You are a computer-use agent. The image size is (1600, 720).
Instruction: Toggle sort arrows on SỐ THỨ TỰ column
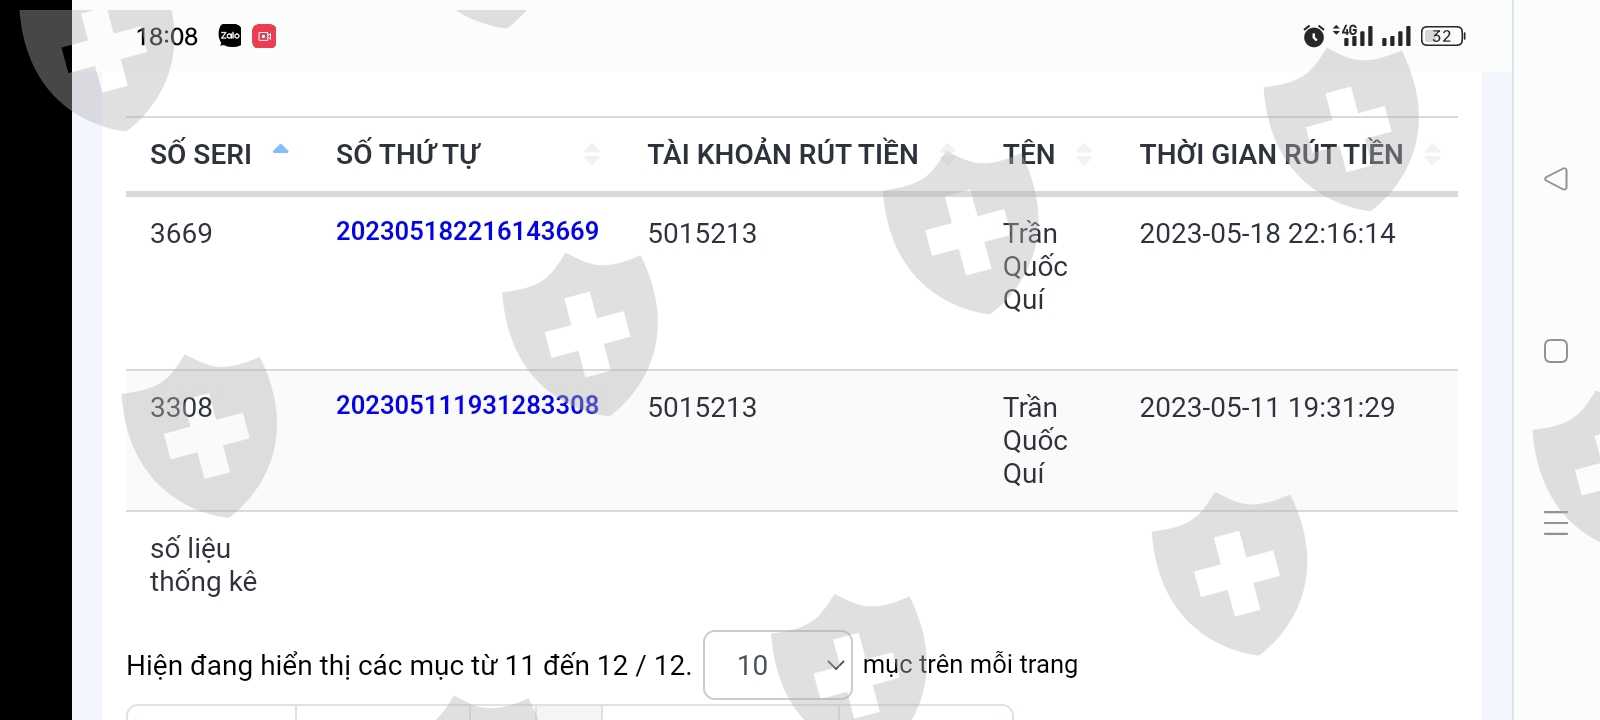[592, 154]
